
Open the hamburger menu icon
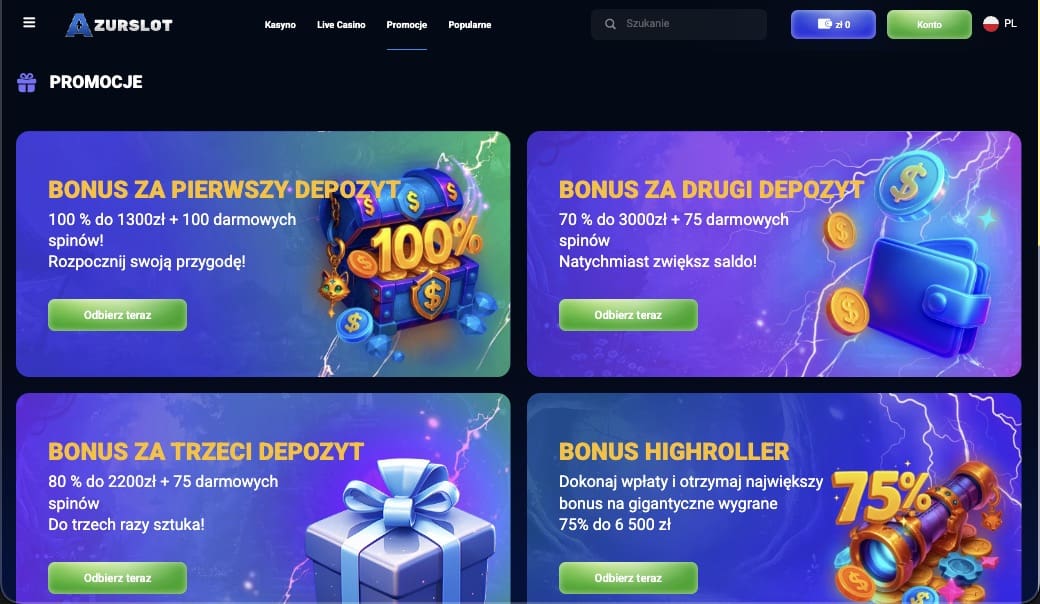[x=29, y=23]
